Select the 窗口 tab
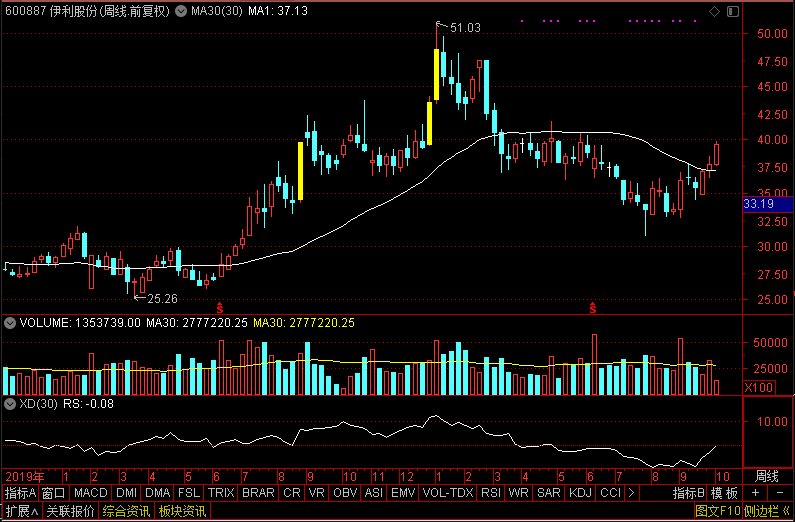Screen dimensions: 795x522 pos(54,493)
